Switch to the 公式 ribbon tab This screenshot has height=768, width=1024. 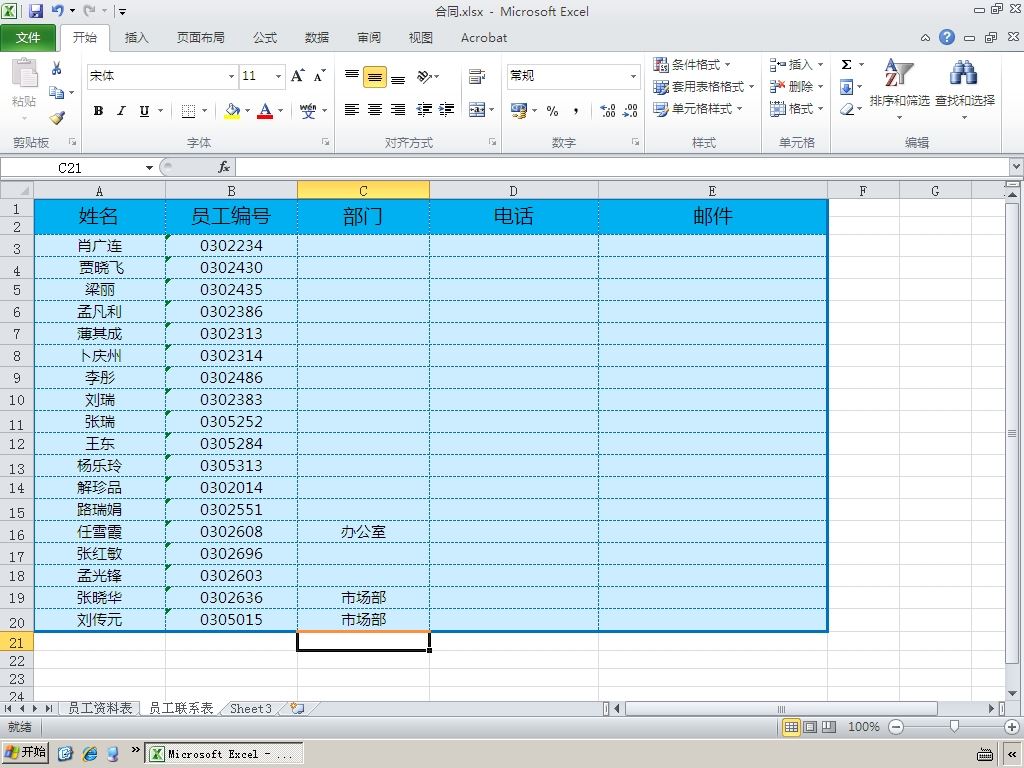264,38
